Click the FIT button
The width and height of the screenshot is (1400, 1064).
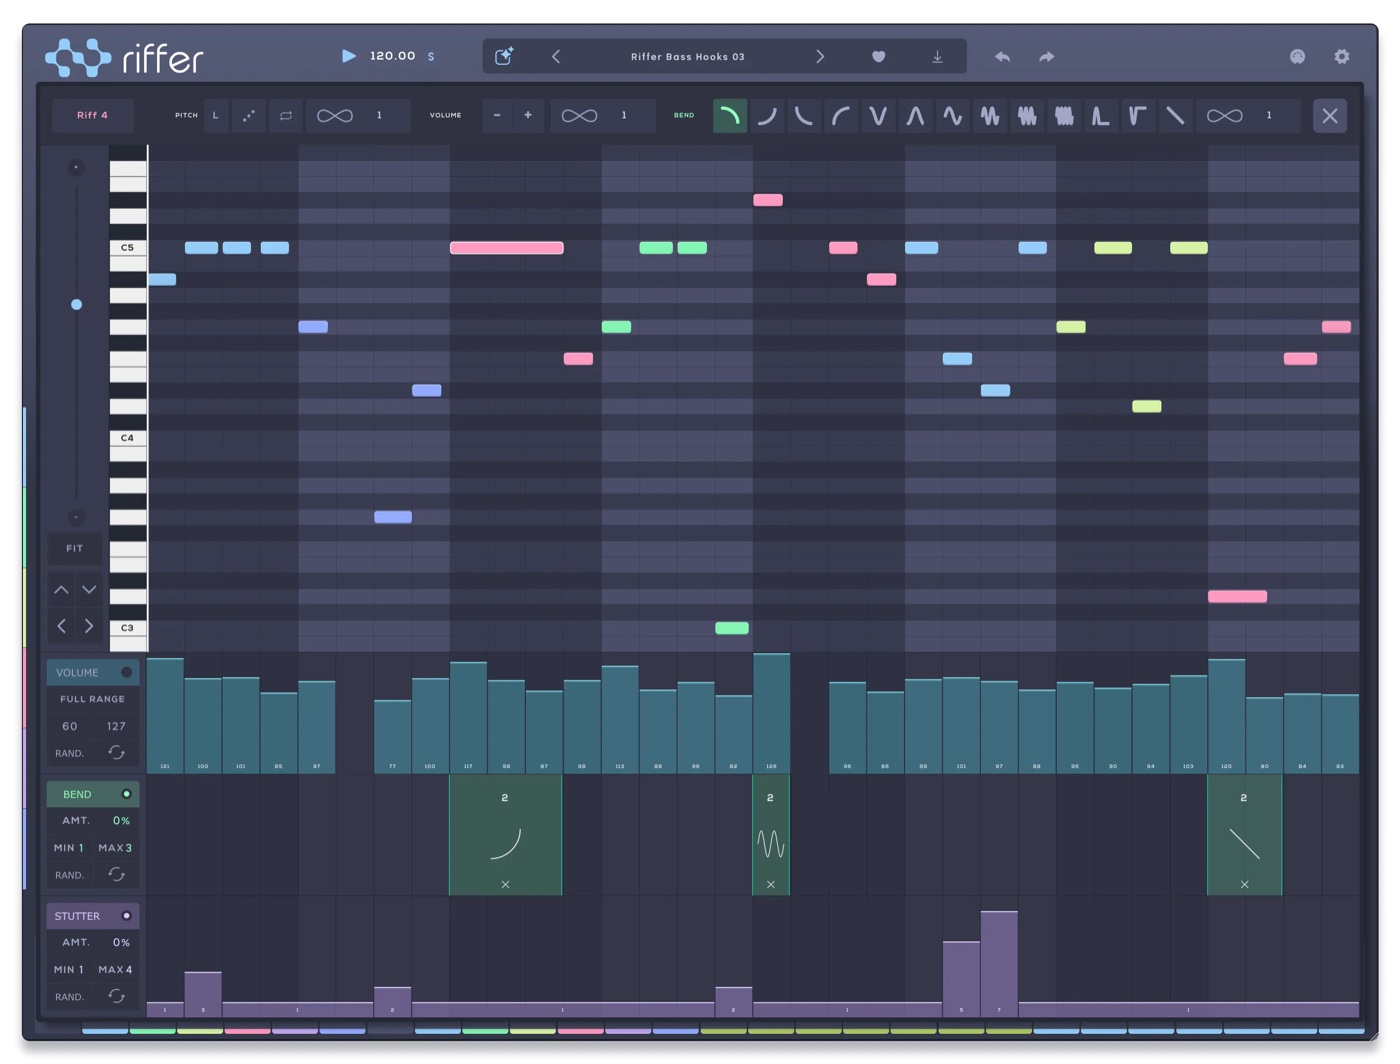click(75, 548)
